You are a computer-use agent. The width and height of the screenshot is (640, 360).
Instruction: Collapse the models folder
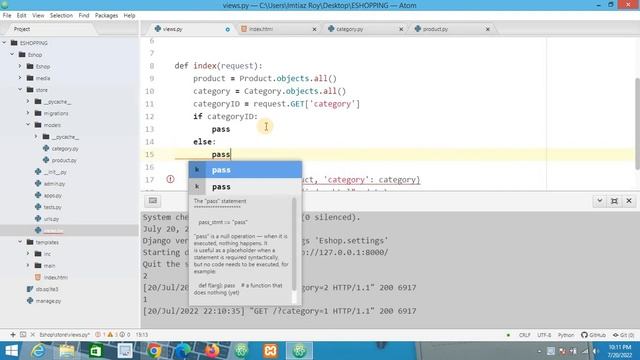tap(28, 125)
